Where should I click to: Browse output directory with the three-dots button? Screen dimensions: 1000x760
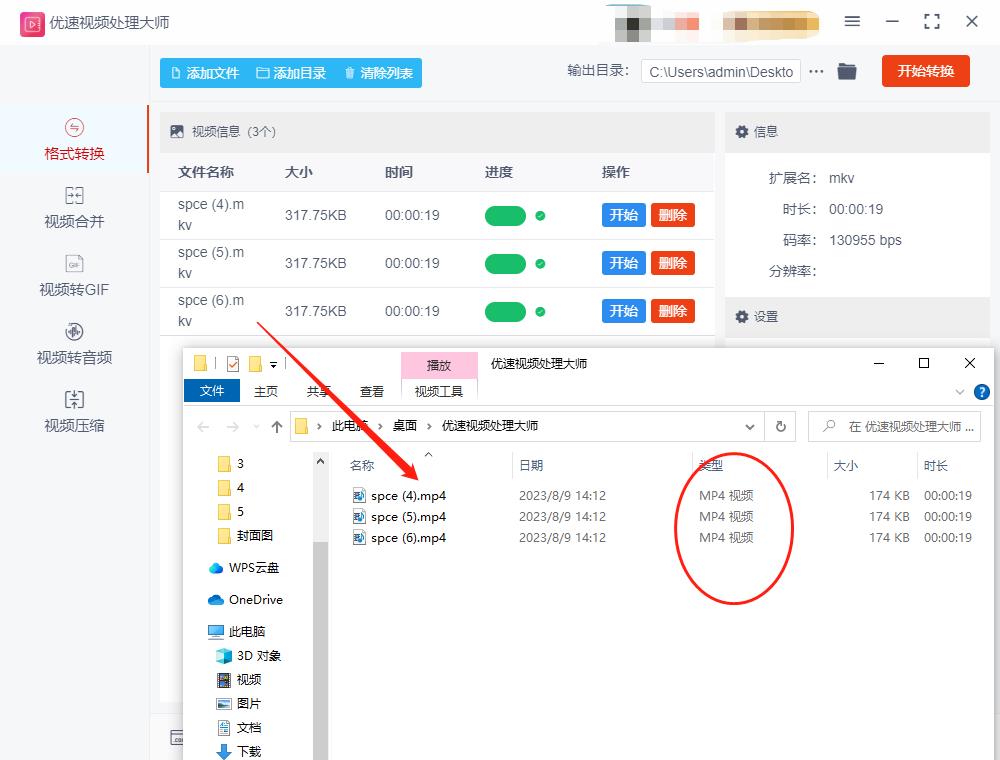(816, 71)
